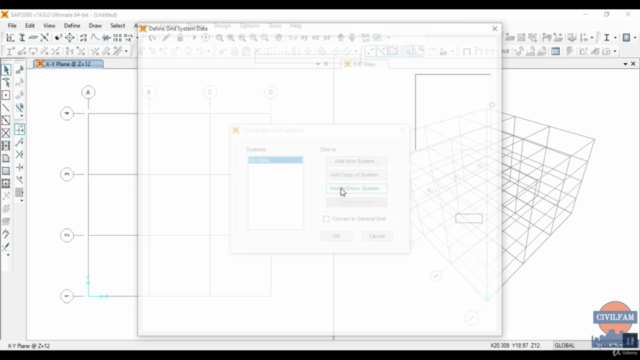Click OK in Coordinate/Grid Systems dialog

point(336,236)
